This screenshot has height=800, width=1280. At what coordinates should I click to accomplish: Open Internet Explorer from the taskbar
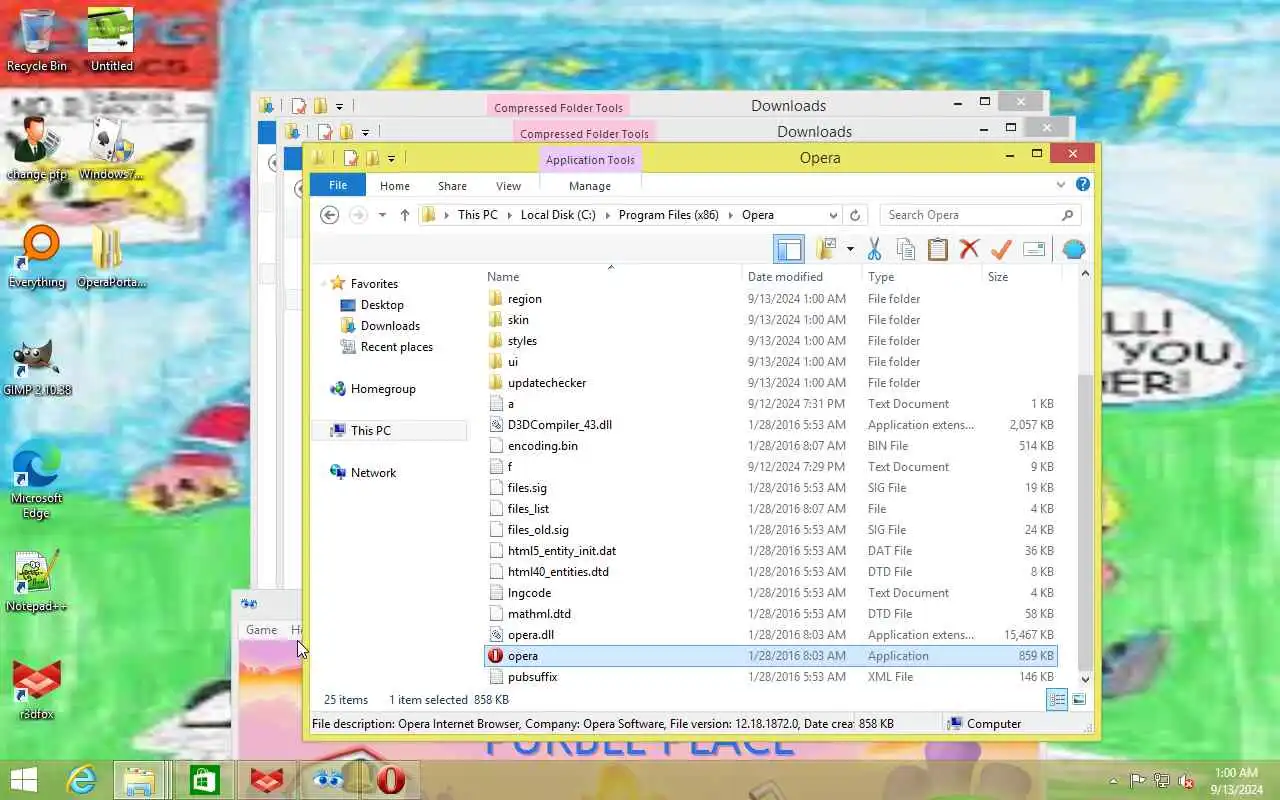pyautogui.click(x=82, y=780)
